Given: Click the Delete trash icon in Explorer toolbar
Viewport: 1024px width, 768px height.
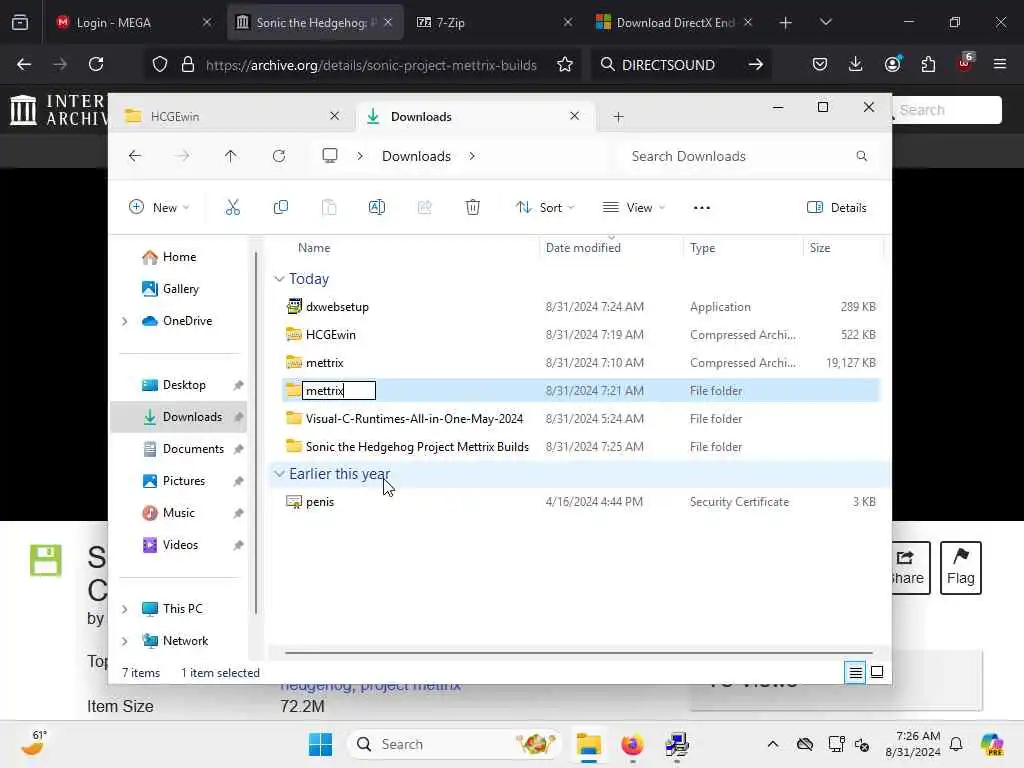Looking at the screenshot, I should click(473, 208).
